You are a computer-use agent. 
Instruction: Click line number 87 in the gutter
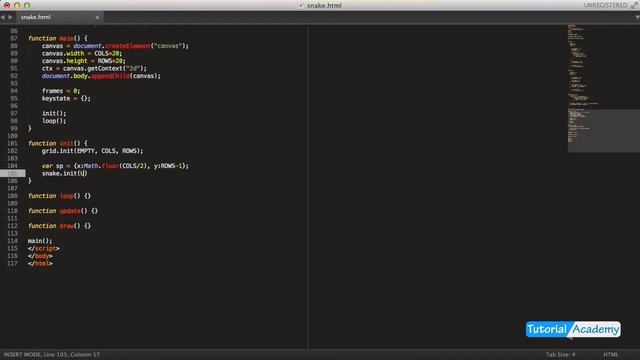tap(14, 38)
